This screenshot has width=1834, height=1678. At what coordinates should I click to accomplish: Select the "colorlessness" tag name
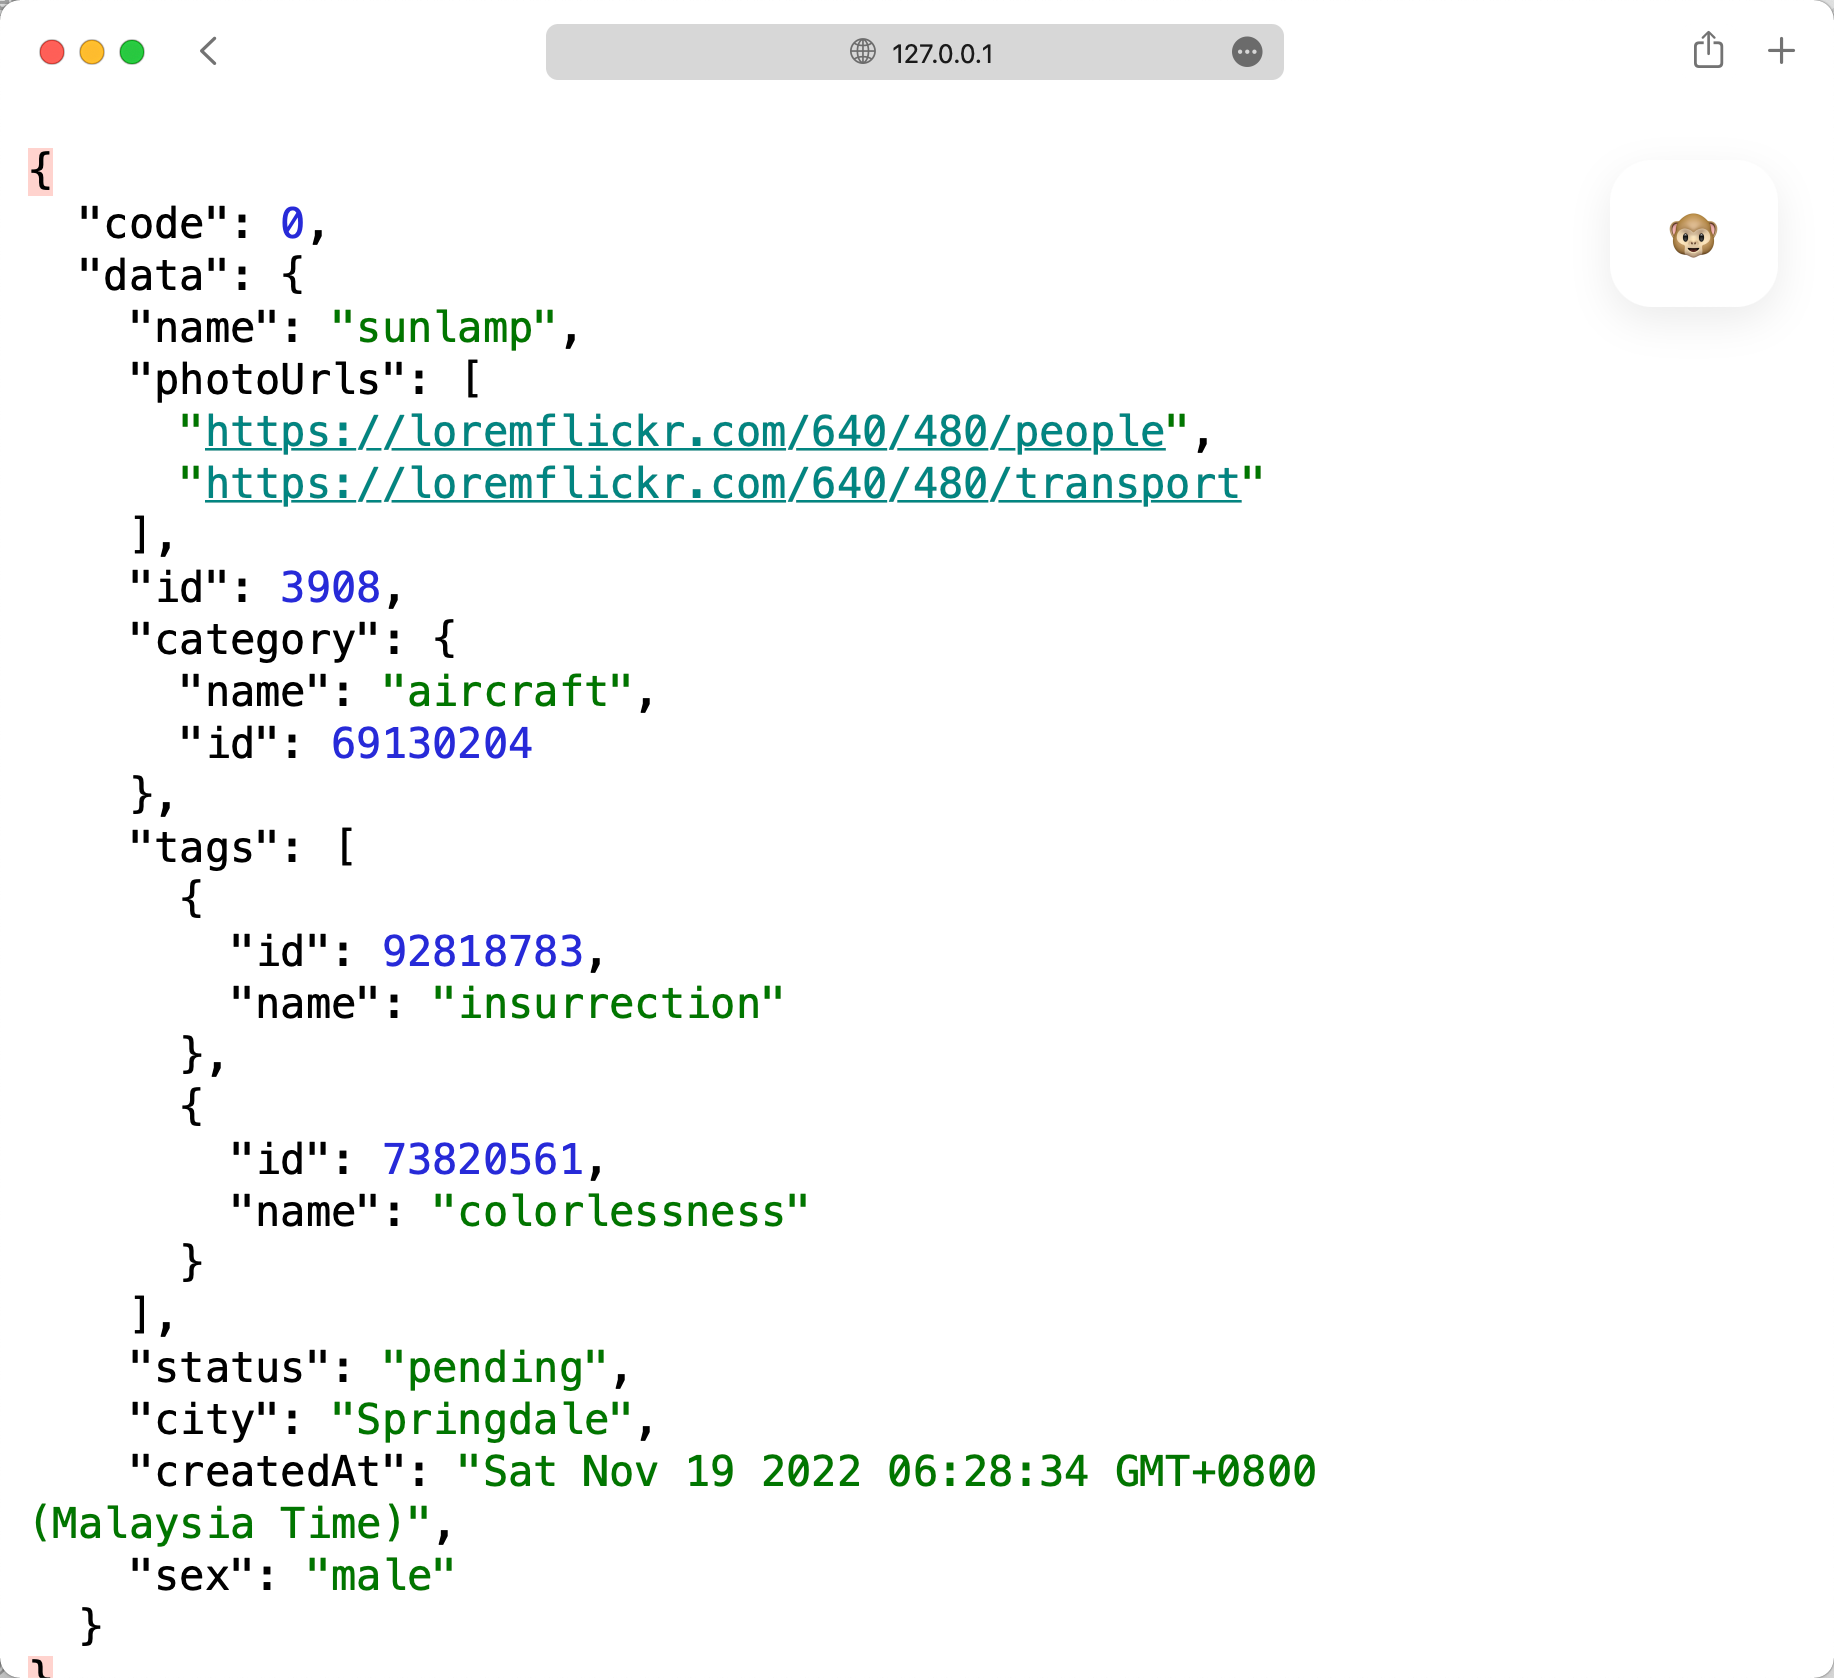(x=620, y=1212)
